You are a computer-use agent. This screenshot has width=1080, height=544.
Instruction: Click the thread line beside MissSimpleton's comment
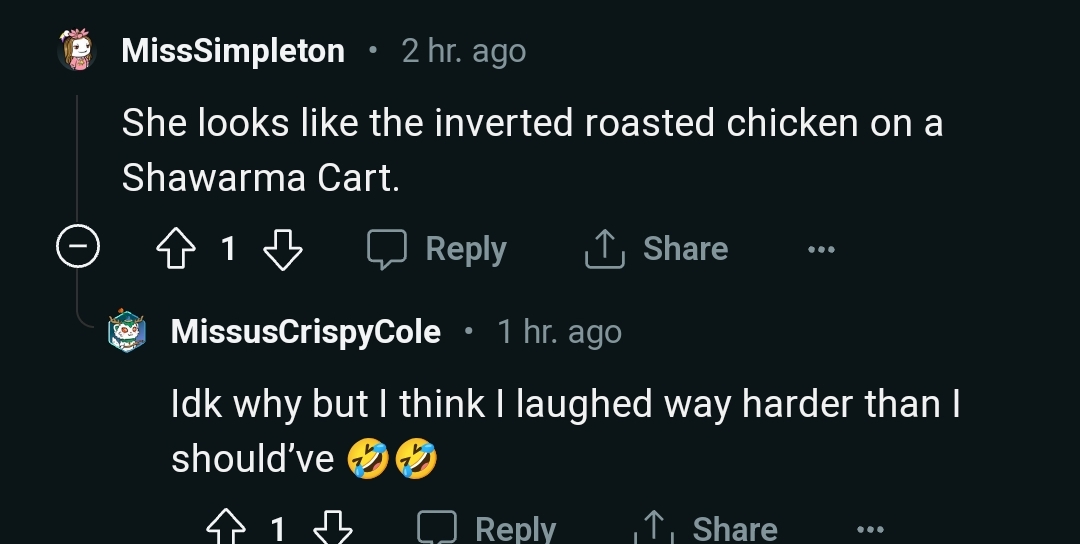point(77,160)
